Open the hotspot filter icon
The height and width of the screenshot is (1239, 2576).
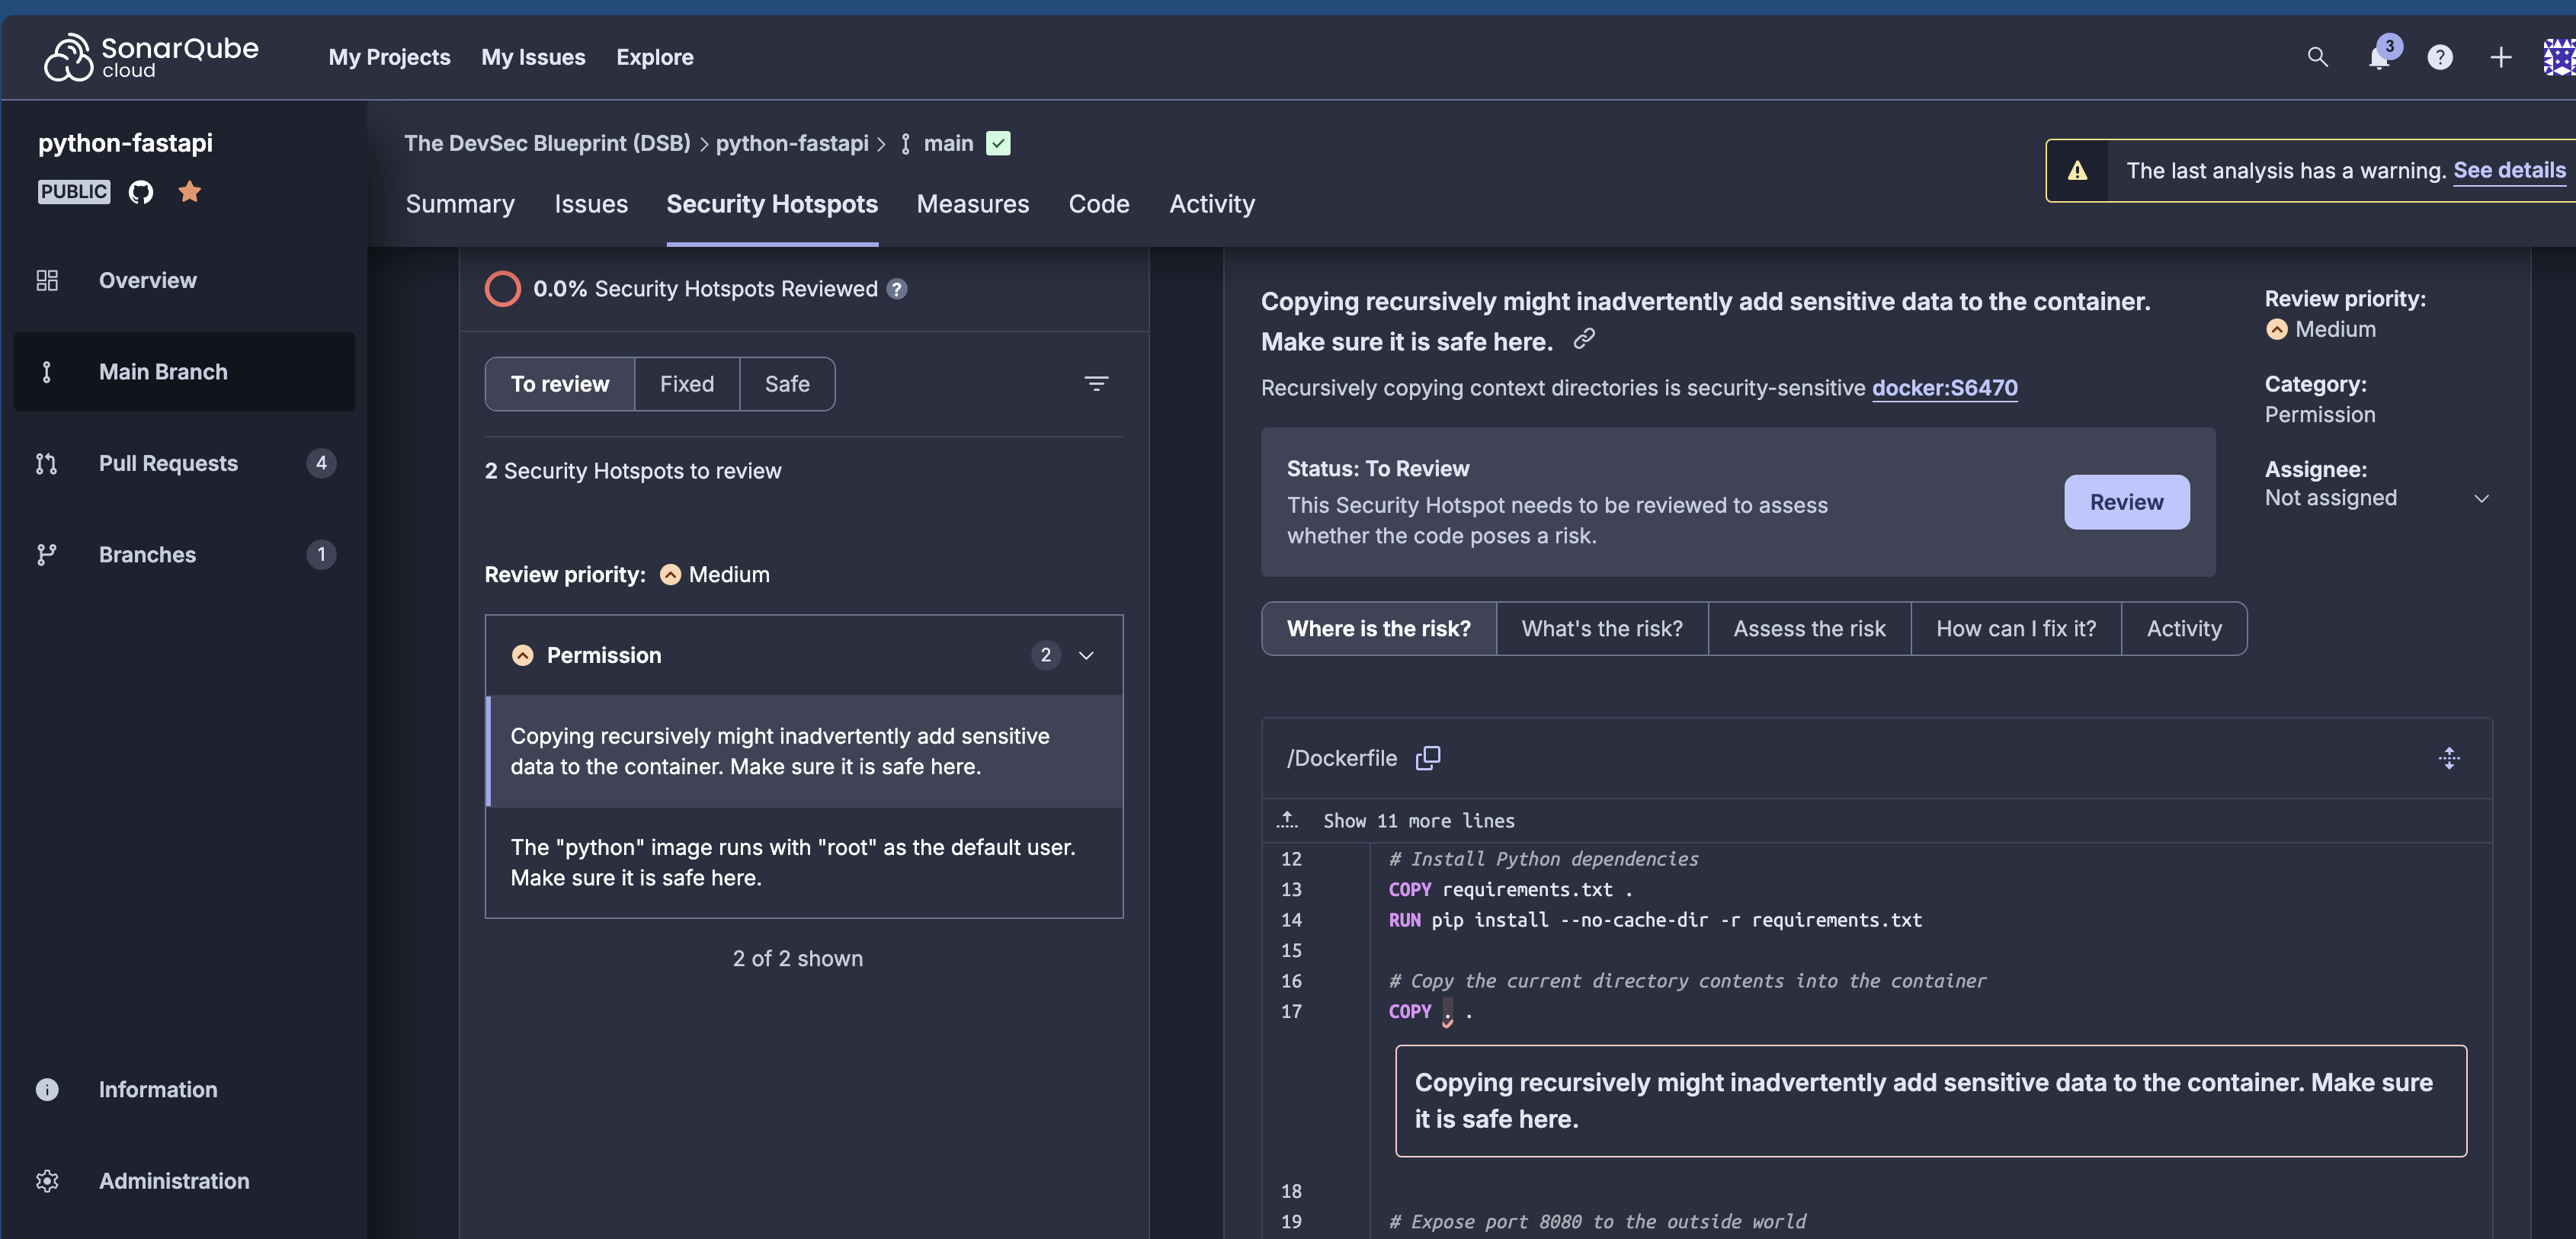[1096, 383]
